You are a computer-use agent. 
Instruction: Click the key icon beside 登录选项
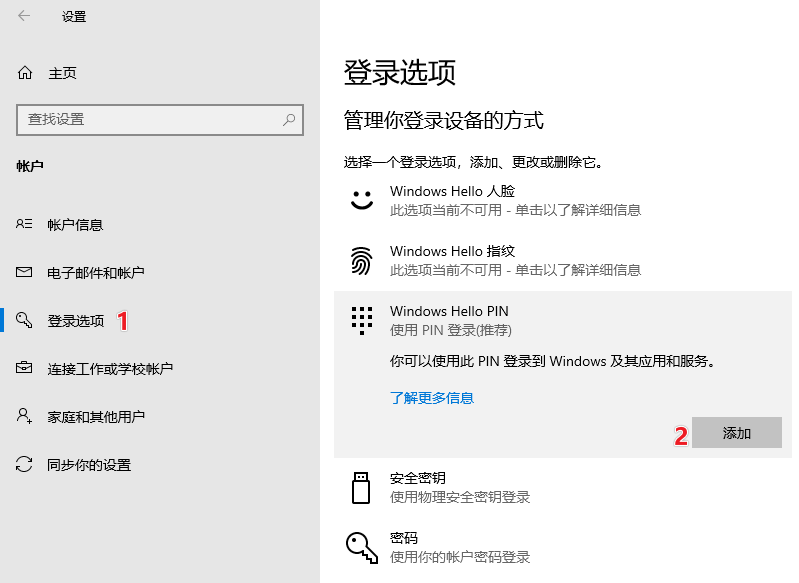24,320
